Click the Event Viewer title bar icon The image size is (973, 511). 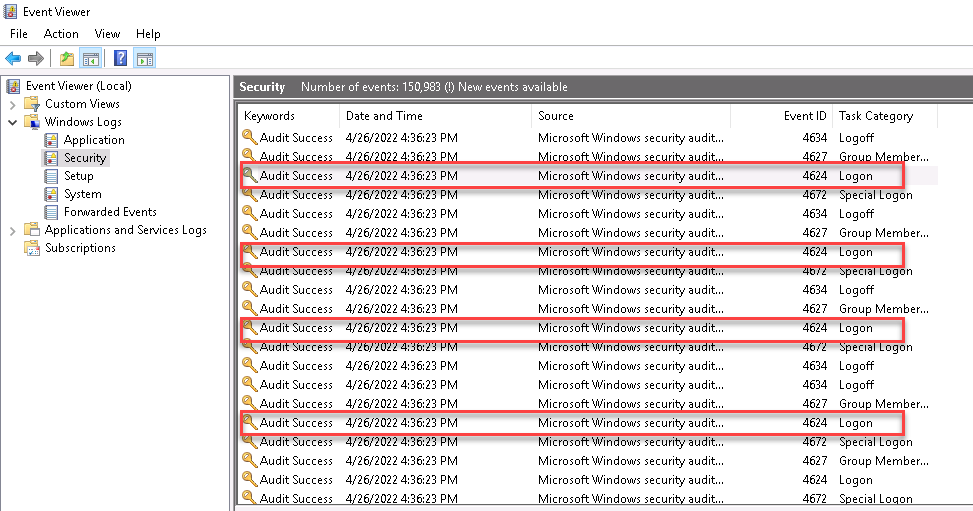click(x=11, y=12)
